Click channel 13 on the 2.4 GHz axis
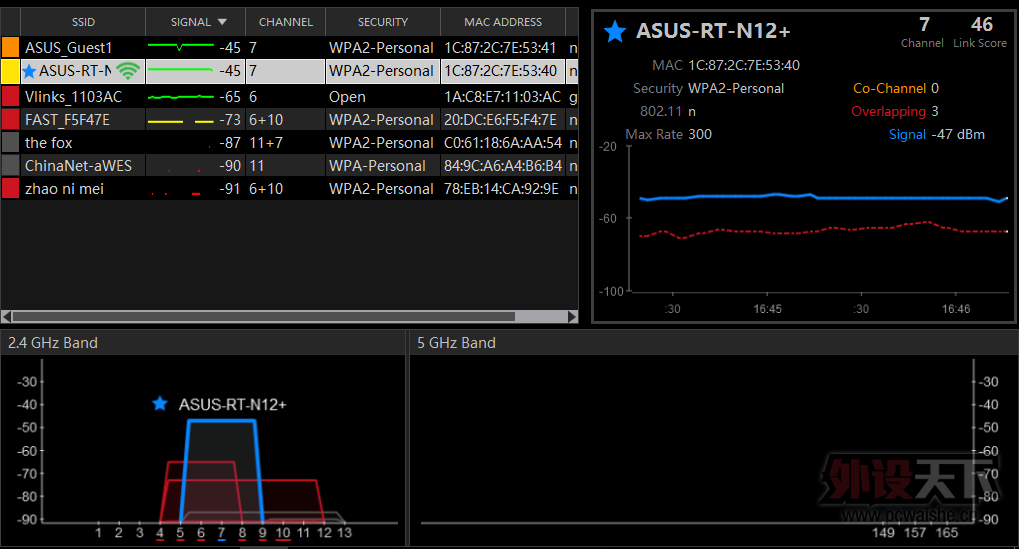Viewport: 1019px width, 549px height. point(344,533)
